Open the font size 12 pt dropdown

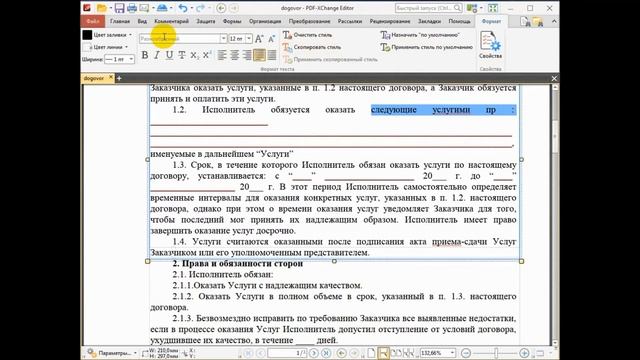click(249, 39)
